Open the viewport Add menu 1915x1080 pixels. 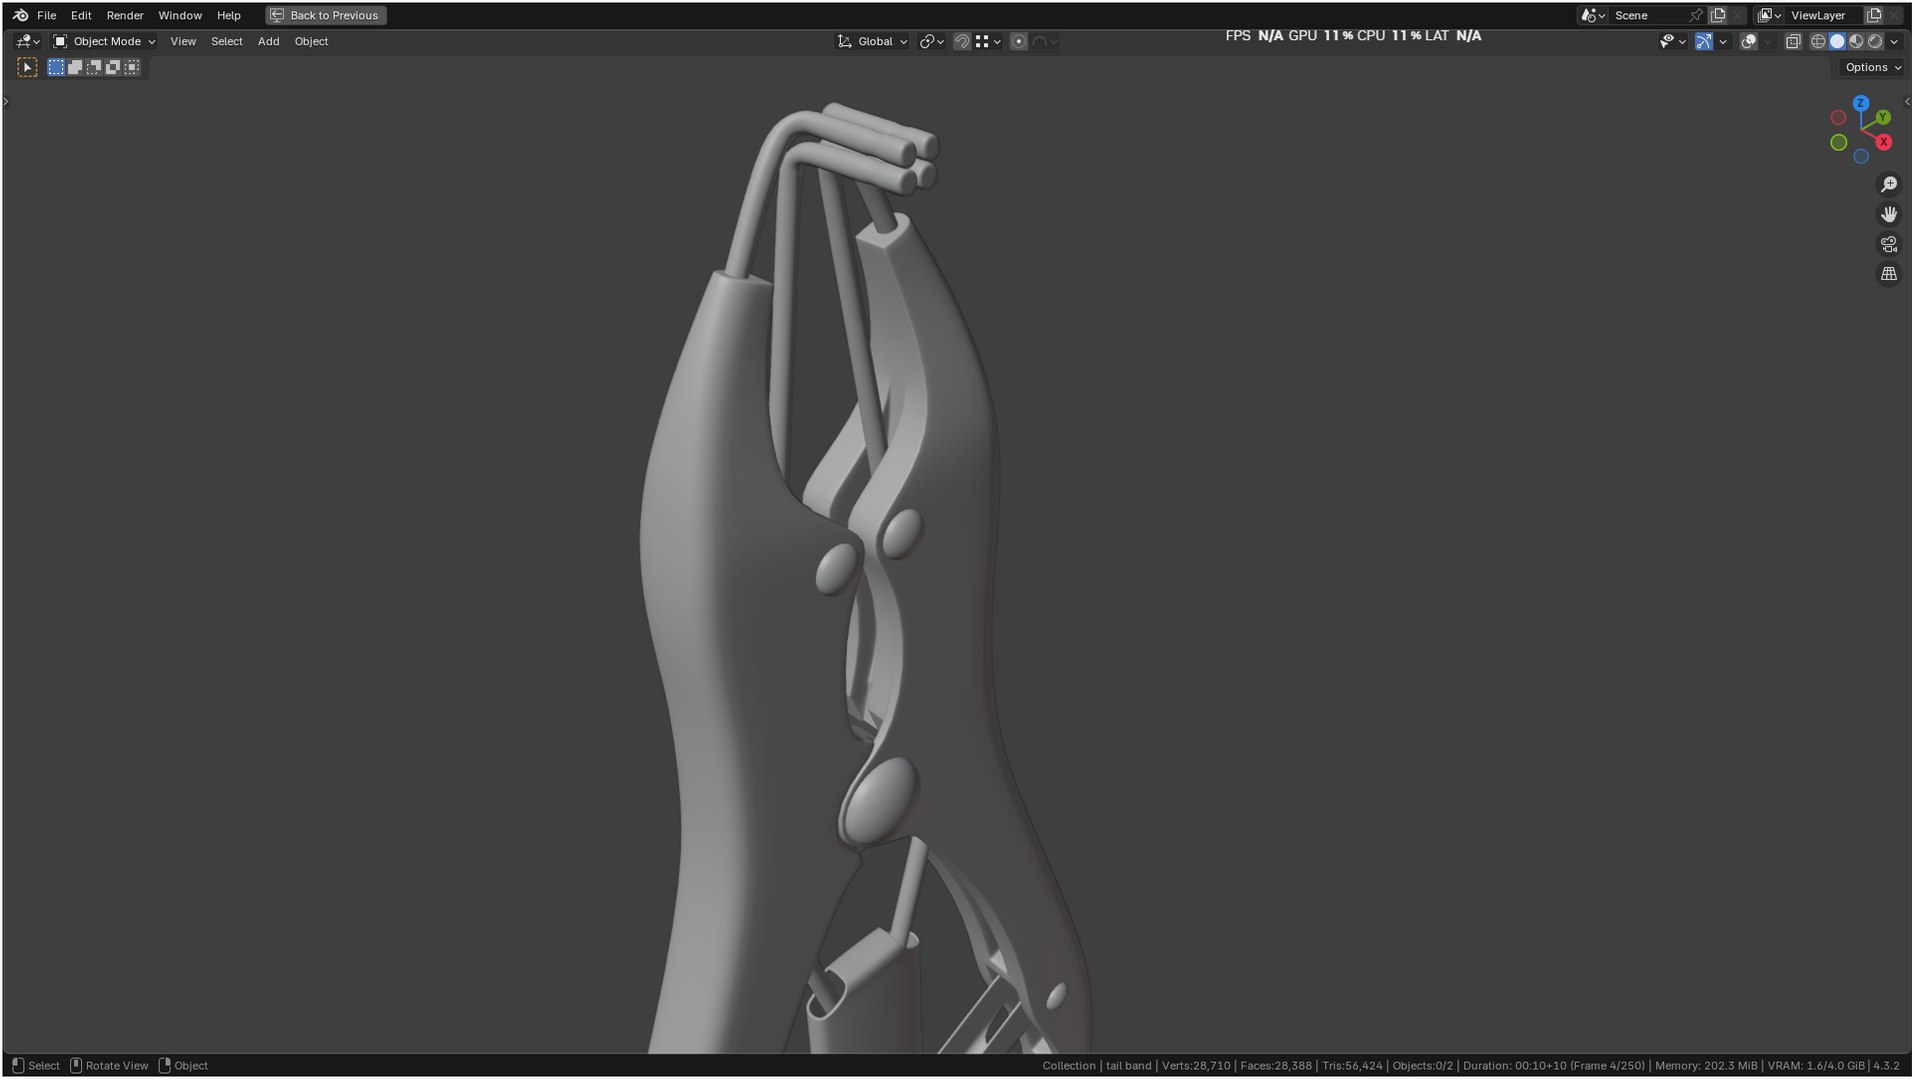(x=268, y=41)
